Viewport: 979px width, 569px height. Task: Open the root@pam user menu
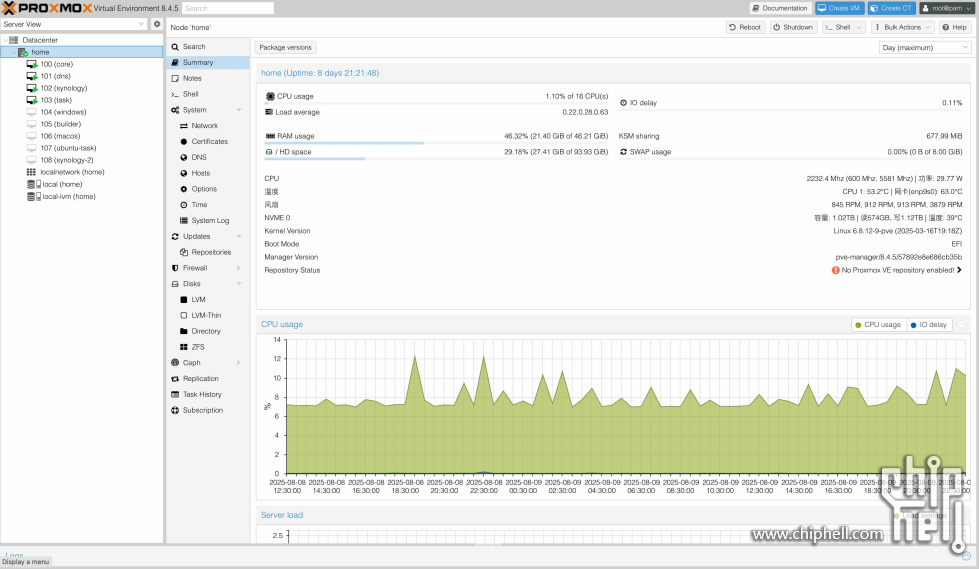(x=947, y=8)
